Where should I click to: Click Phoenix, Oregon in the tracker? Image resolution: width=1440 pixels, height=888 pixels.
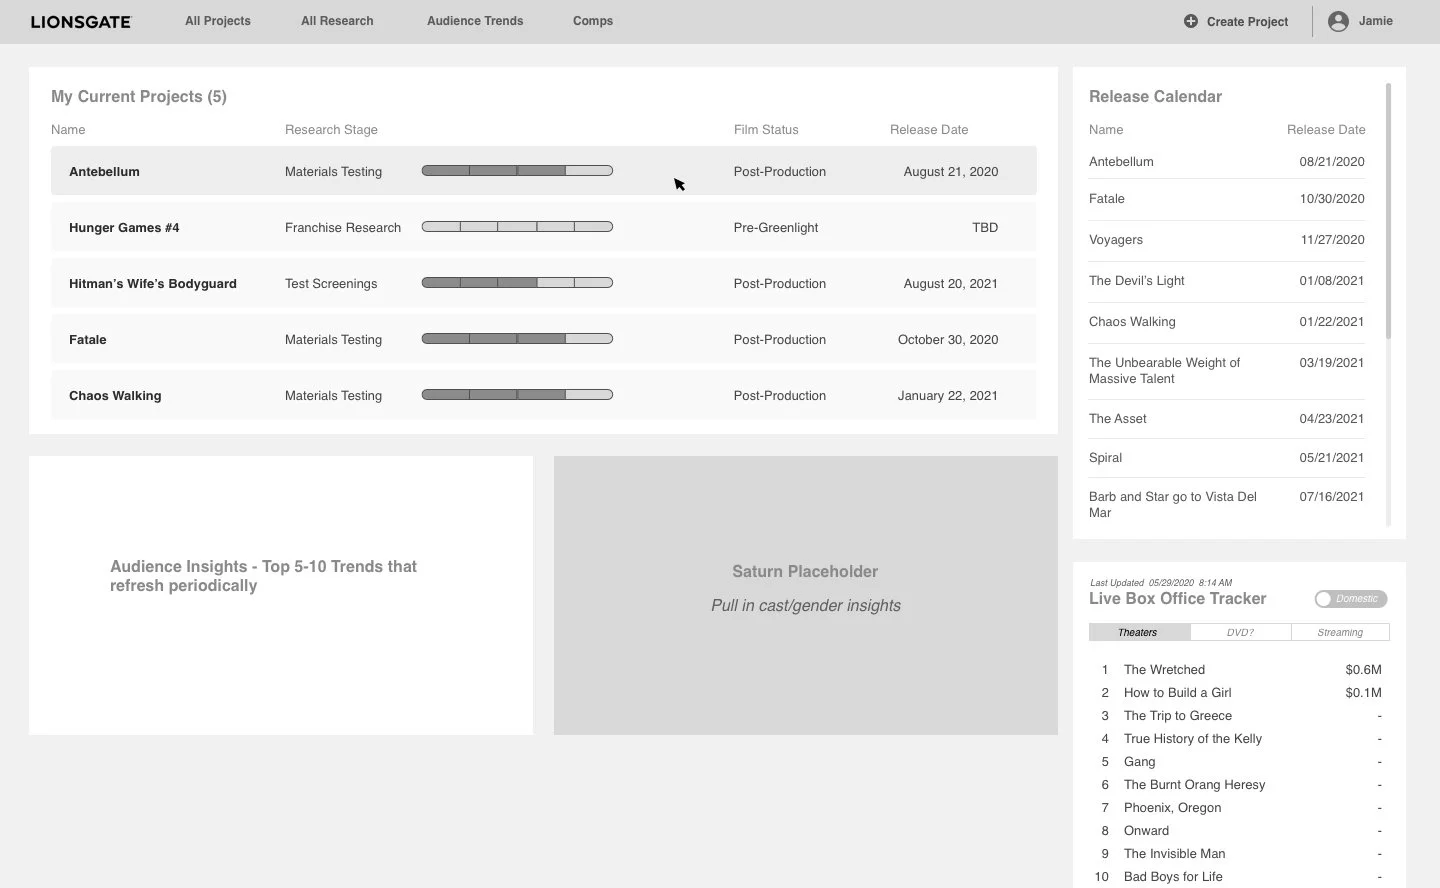click(1172, 808)
